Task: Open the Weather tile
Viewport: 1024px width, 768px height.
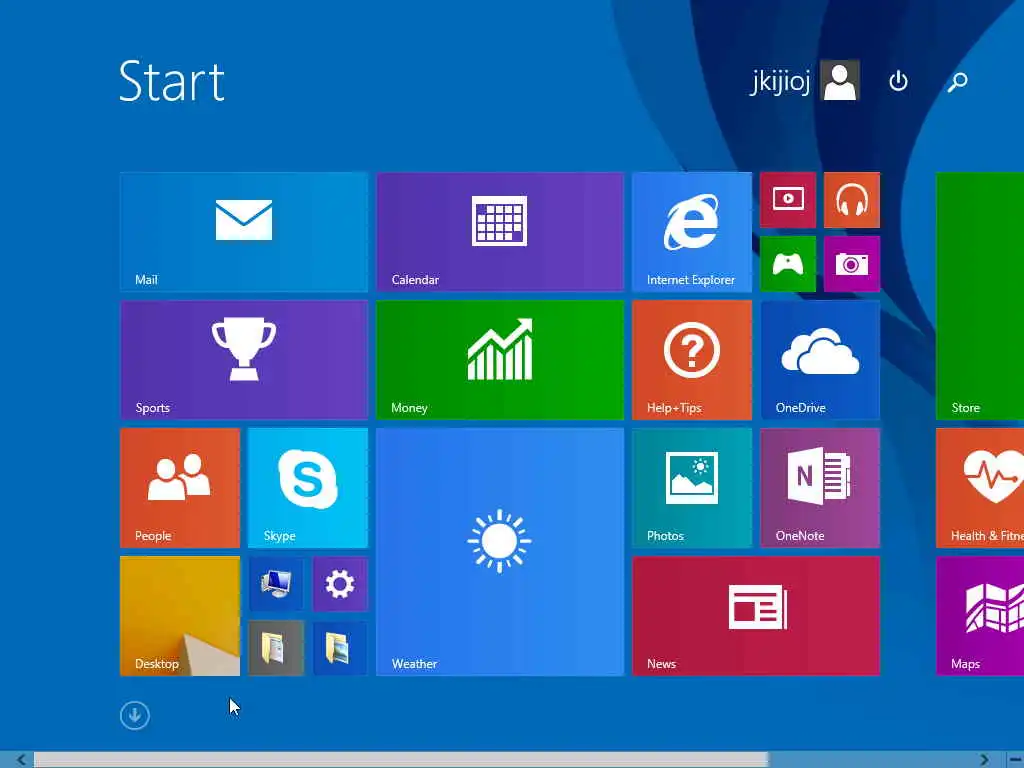Action: (x=500, y=551)
